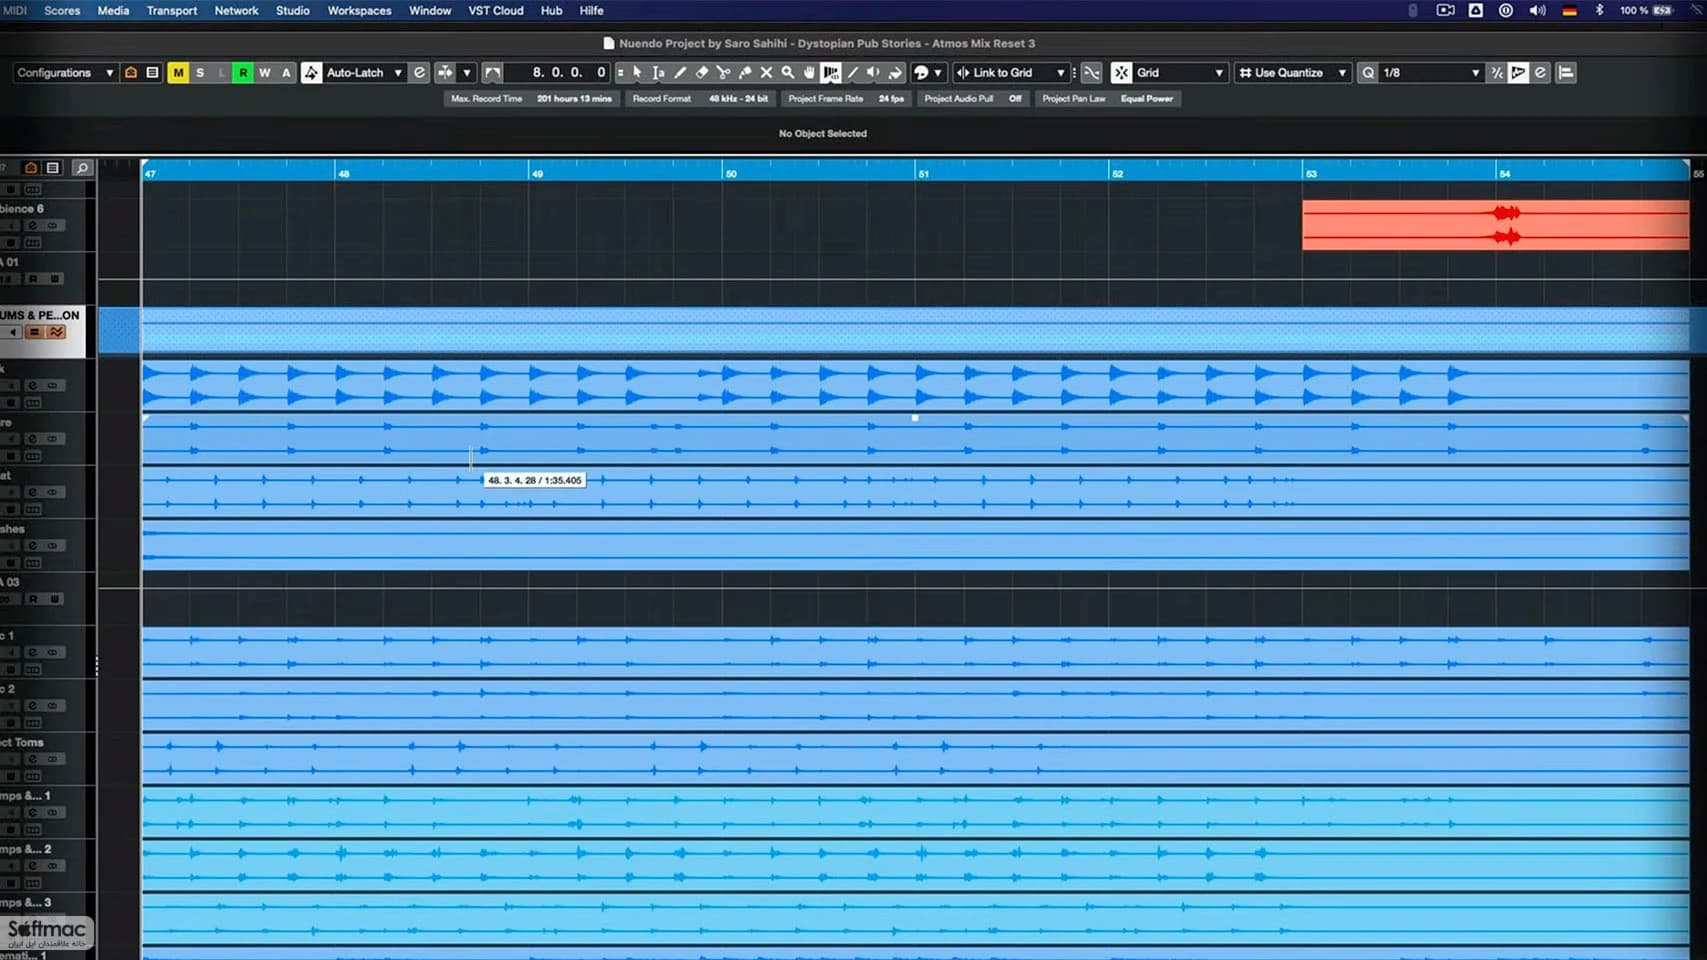This screenshot has width=1707, height=960.
Task: Open the Use Quantize grid type dropdown
Action: pos(1293,73)
